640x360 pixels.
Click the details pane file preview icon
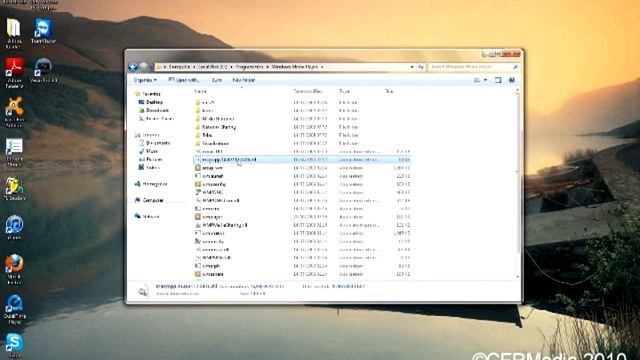tap(142, 291)
